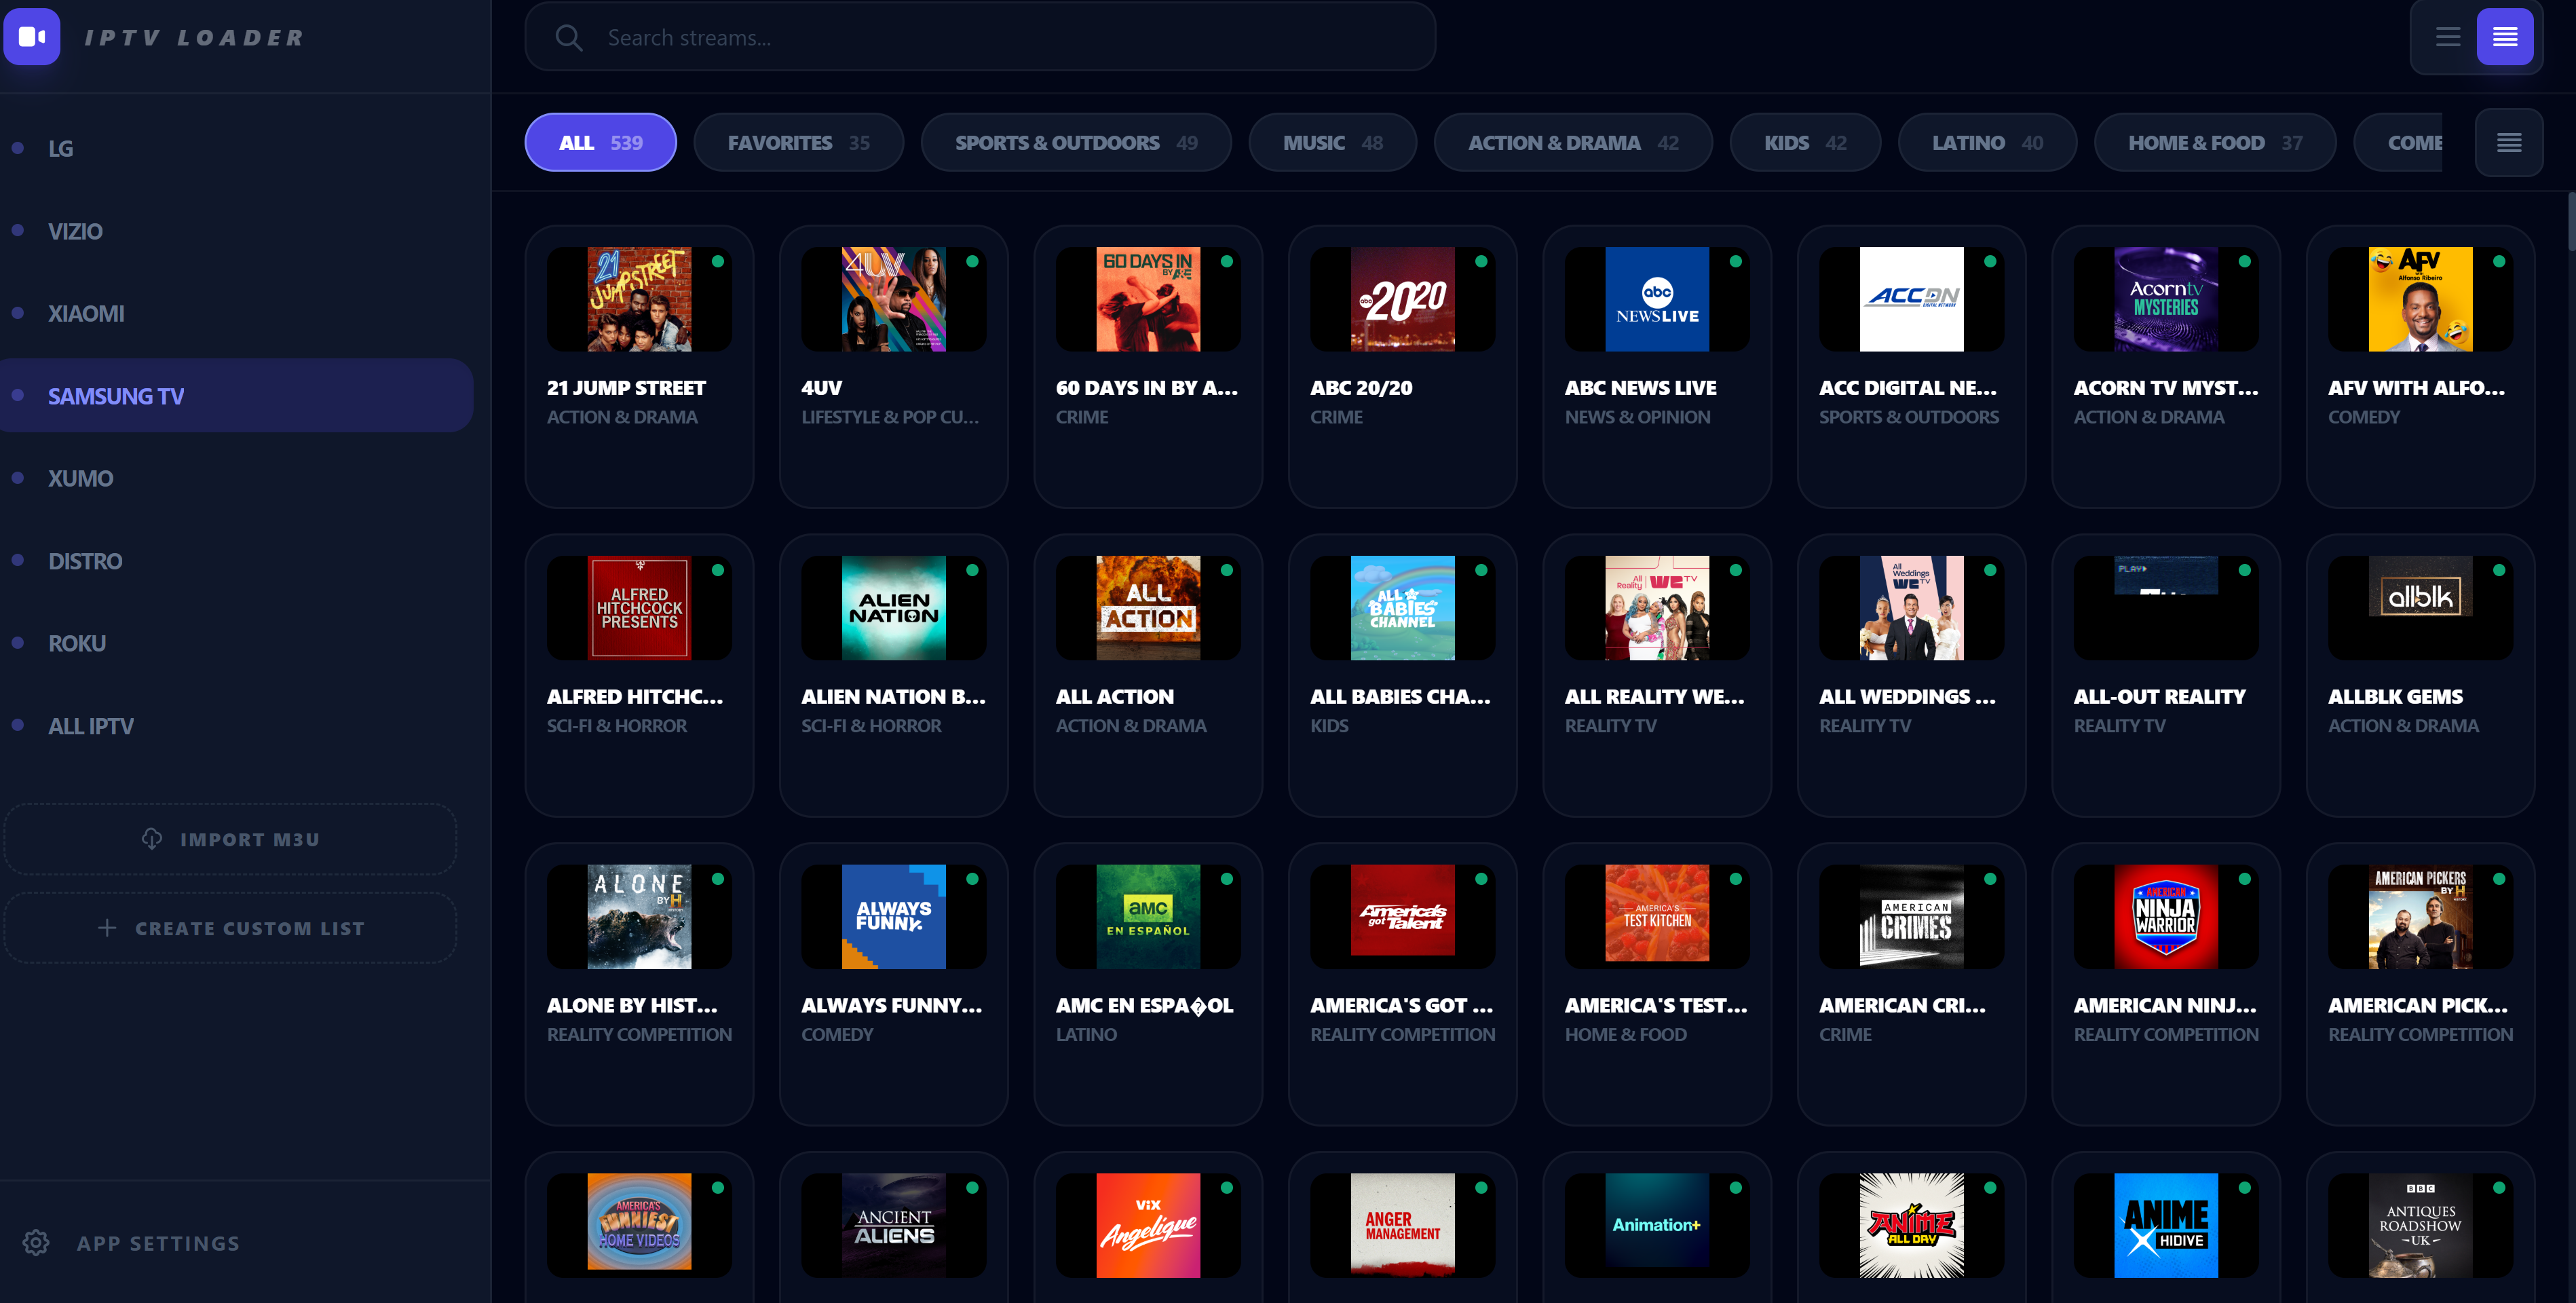Screen dimensions: 2576x1303
Task: Click green status dot on 21 Jump Street
Action: click(718, 261)
